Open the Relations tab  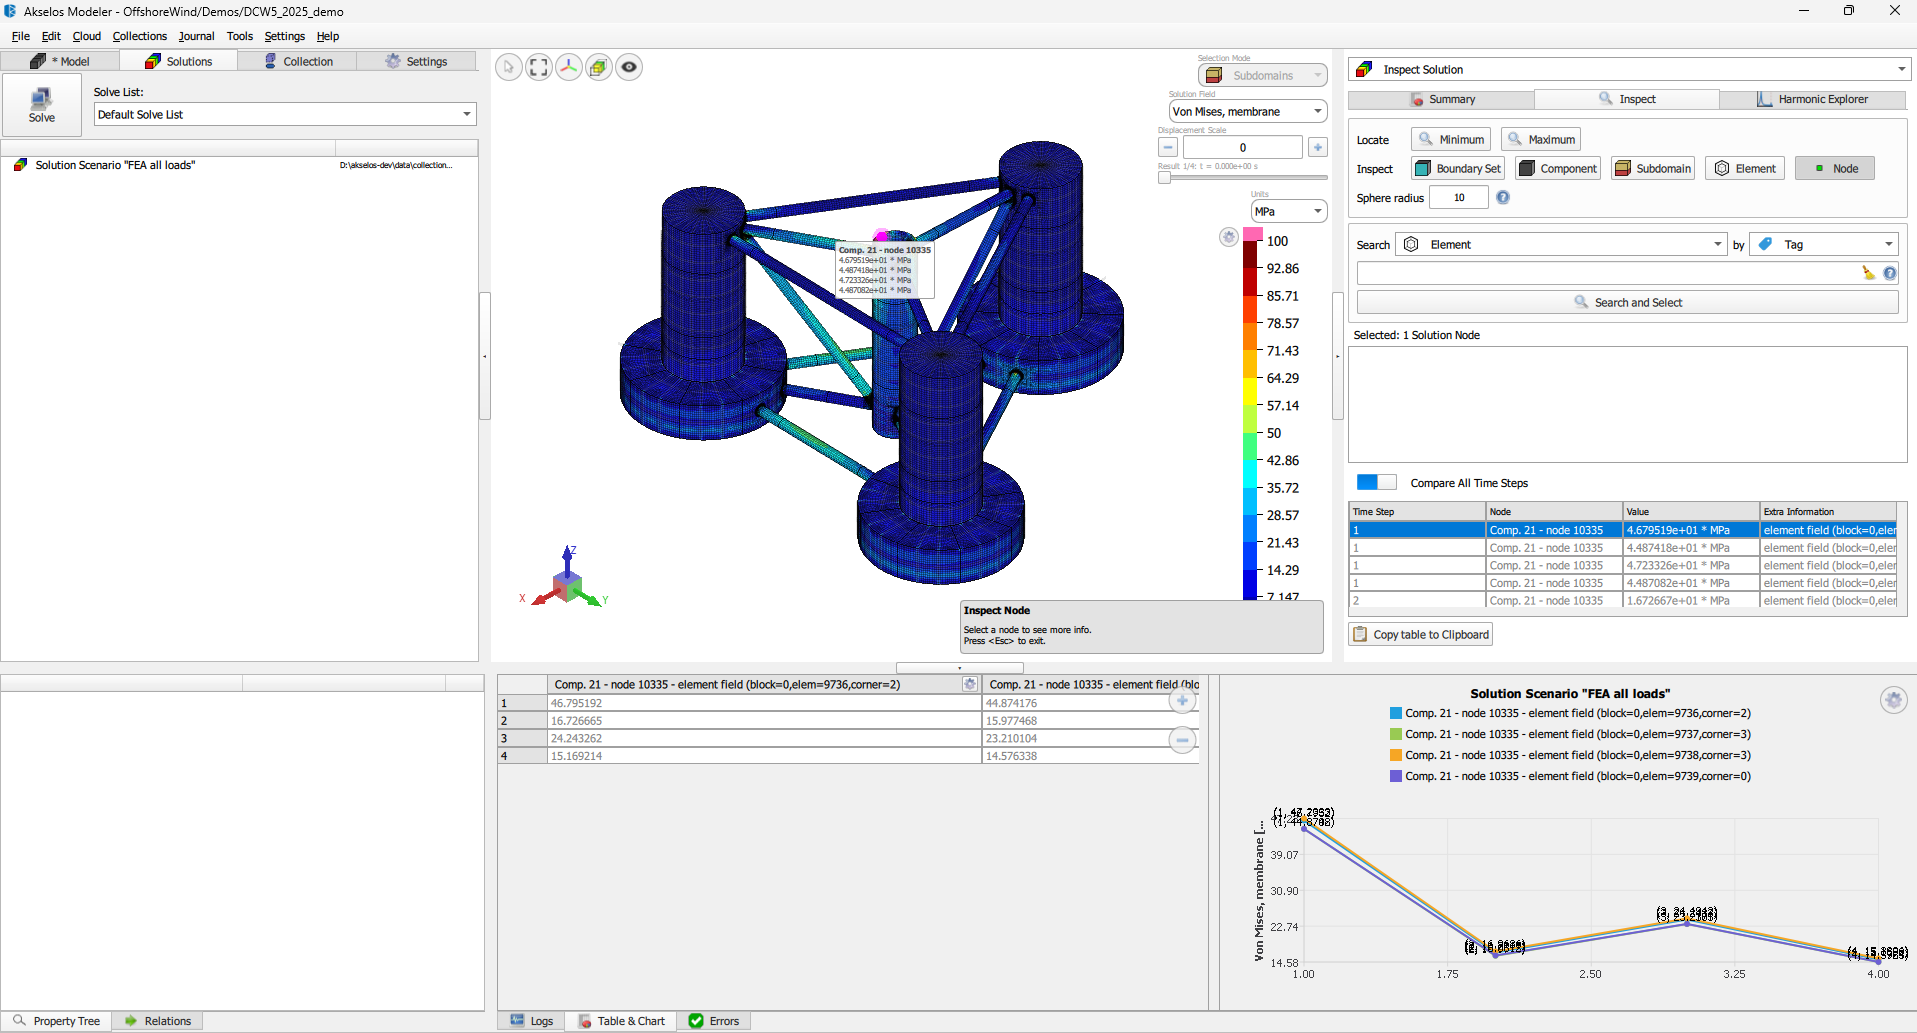(158, 1021)
